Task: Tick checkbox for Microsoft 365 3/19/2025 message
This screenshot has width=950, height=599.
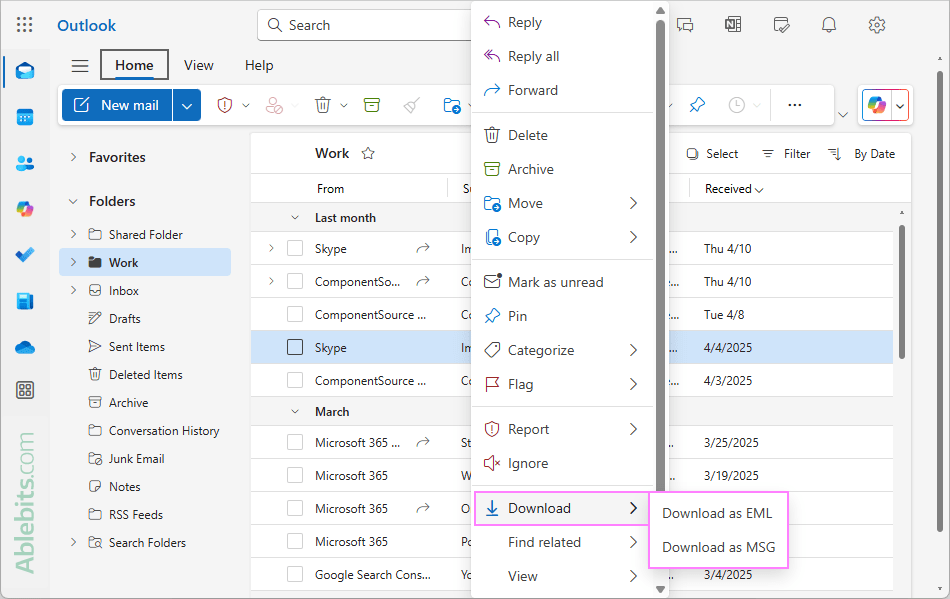Action: (x=295, y=475)
